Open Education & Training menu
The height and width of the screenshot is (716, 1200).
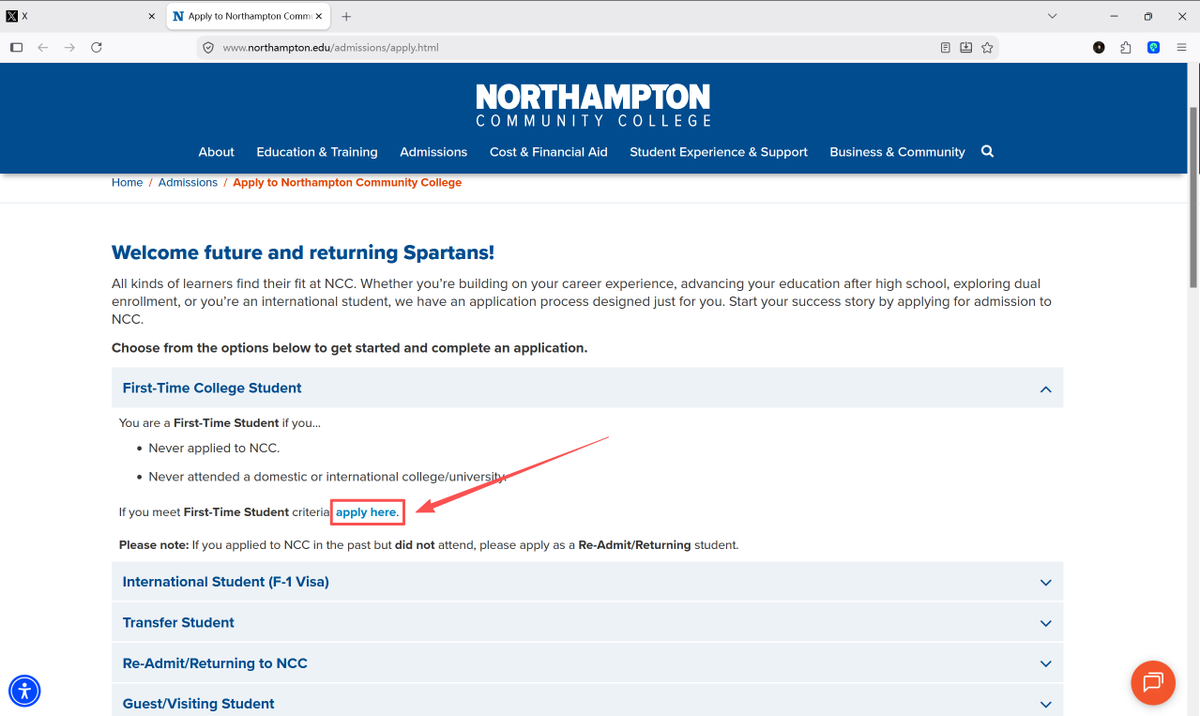(x=317, y=152)
